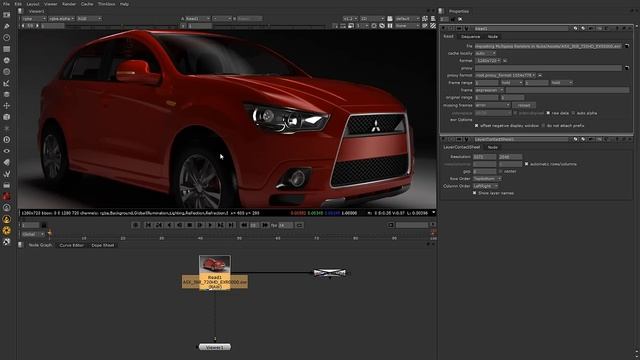Open the Image nodes toolbar icon
Screen dimensions: 640x360
click(x=7, y=15)
